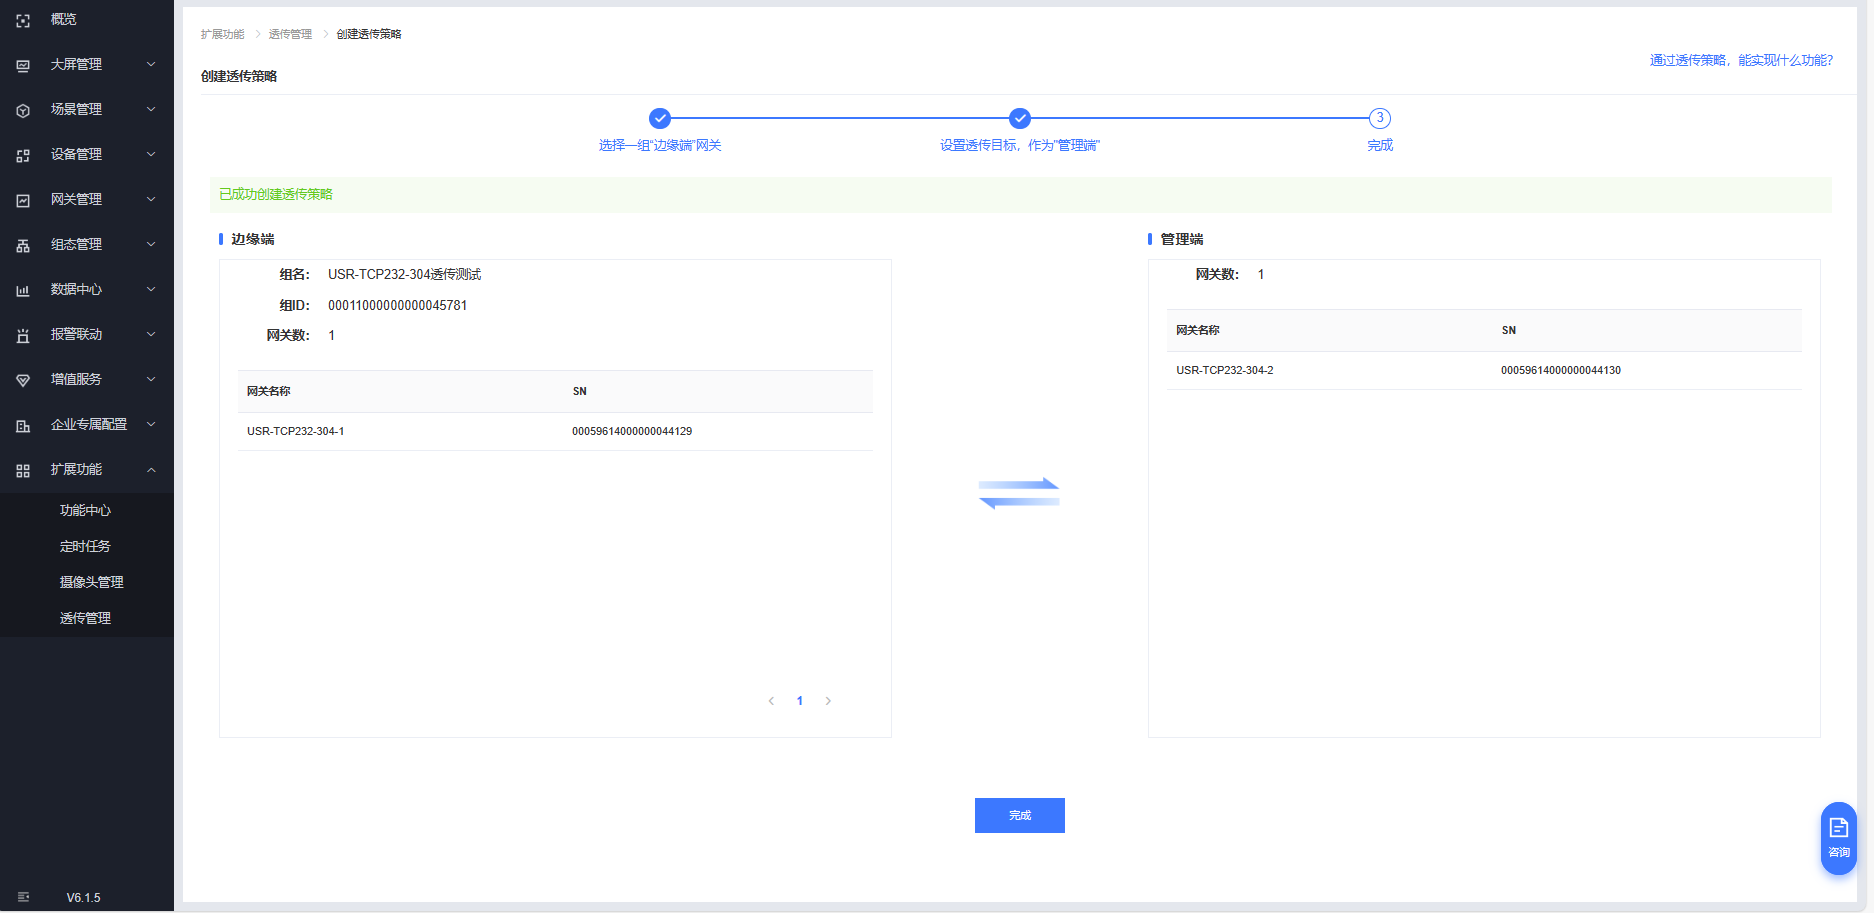Click the 报警联动 alarm icon
Screen dimensions: 1874x913
[x=23, y=335]
